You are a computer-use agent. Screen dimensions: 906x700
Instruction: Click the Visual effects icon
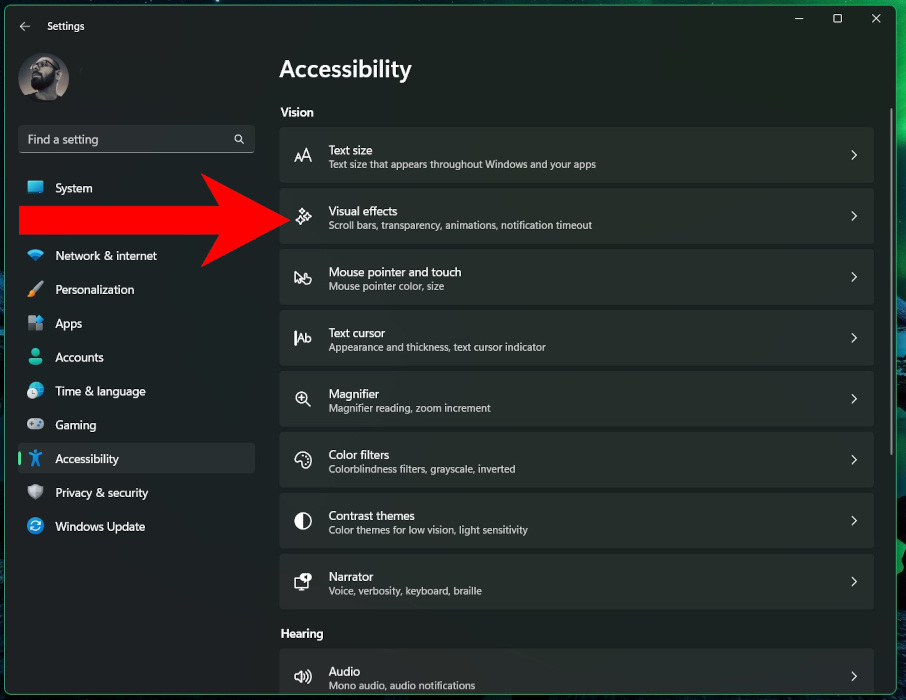coord(303,216)
